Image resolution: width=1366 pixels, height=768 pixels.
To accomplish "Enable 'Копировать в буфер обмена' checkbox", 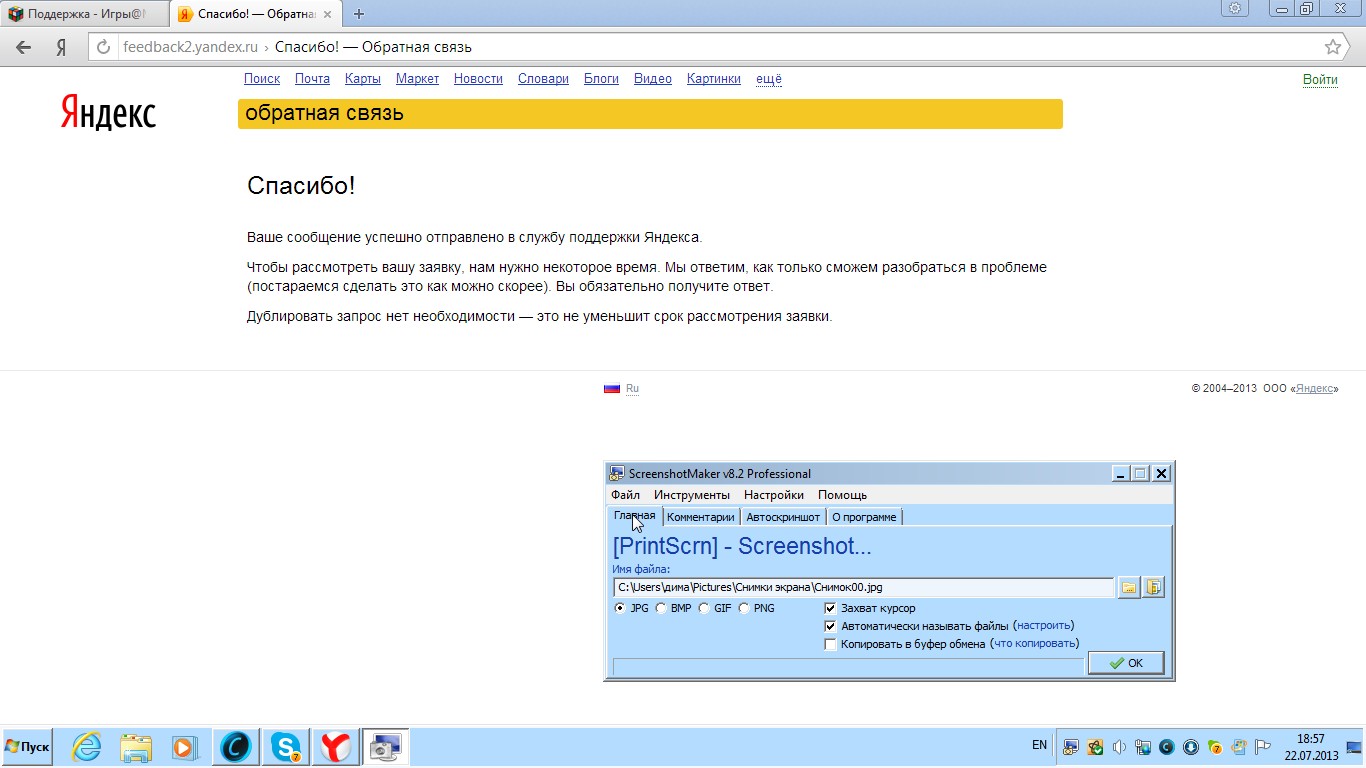I will click(830, 644).
